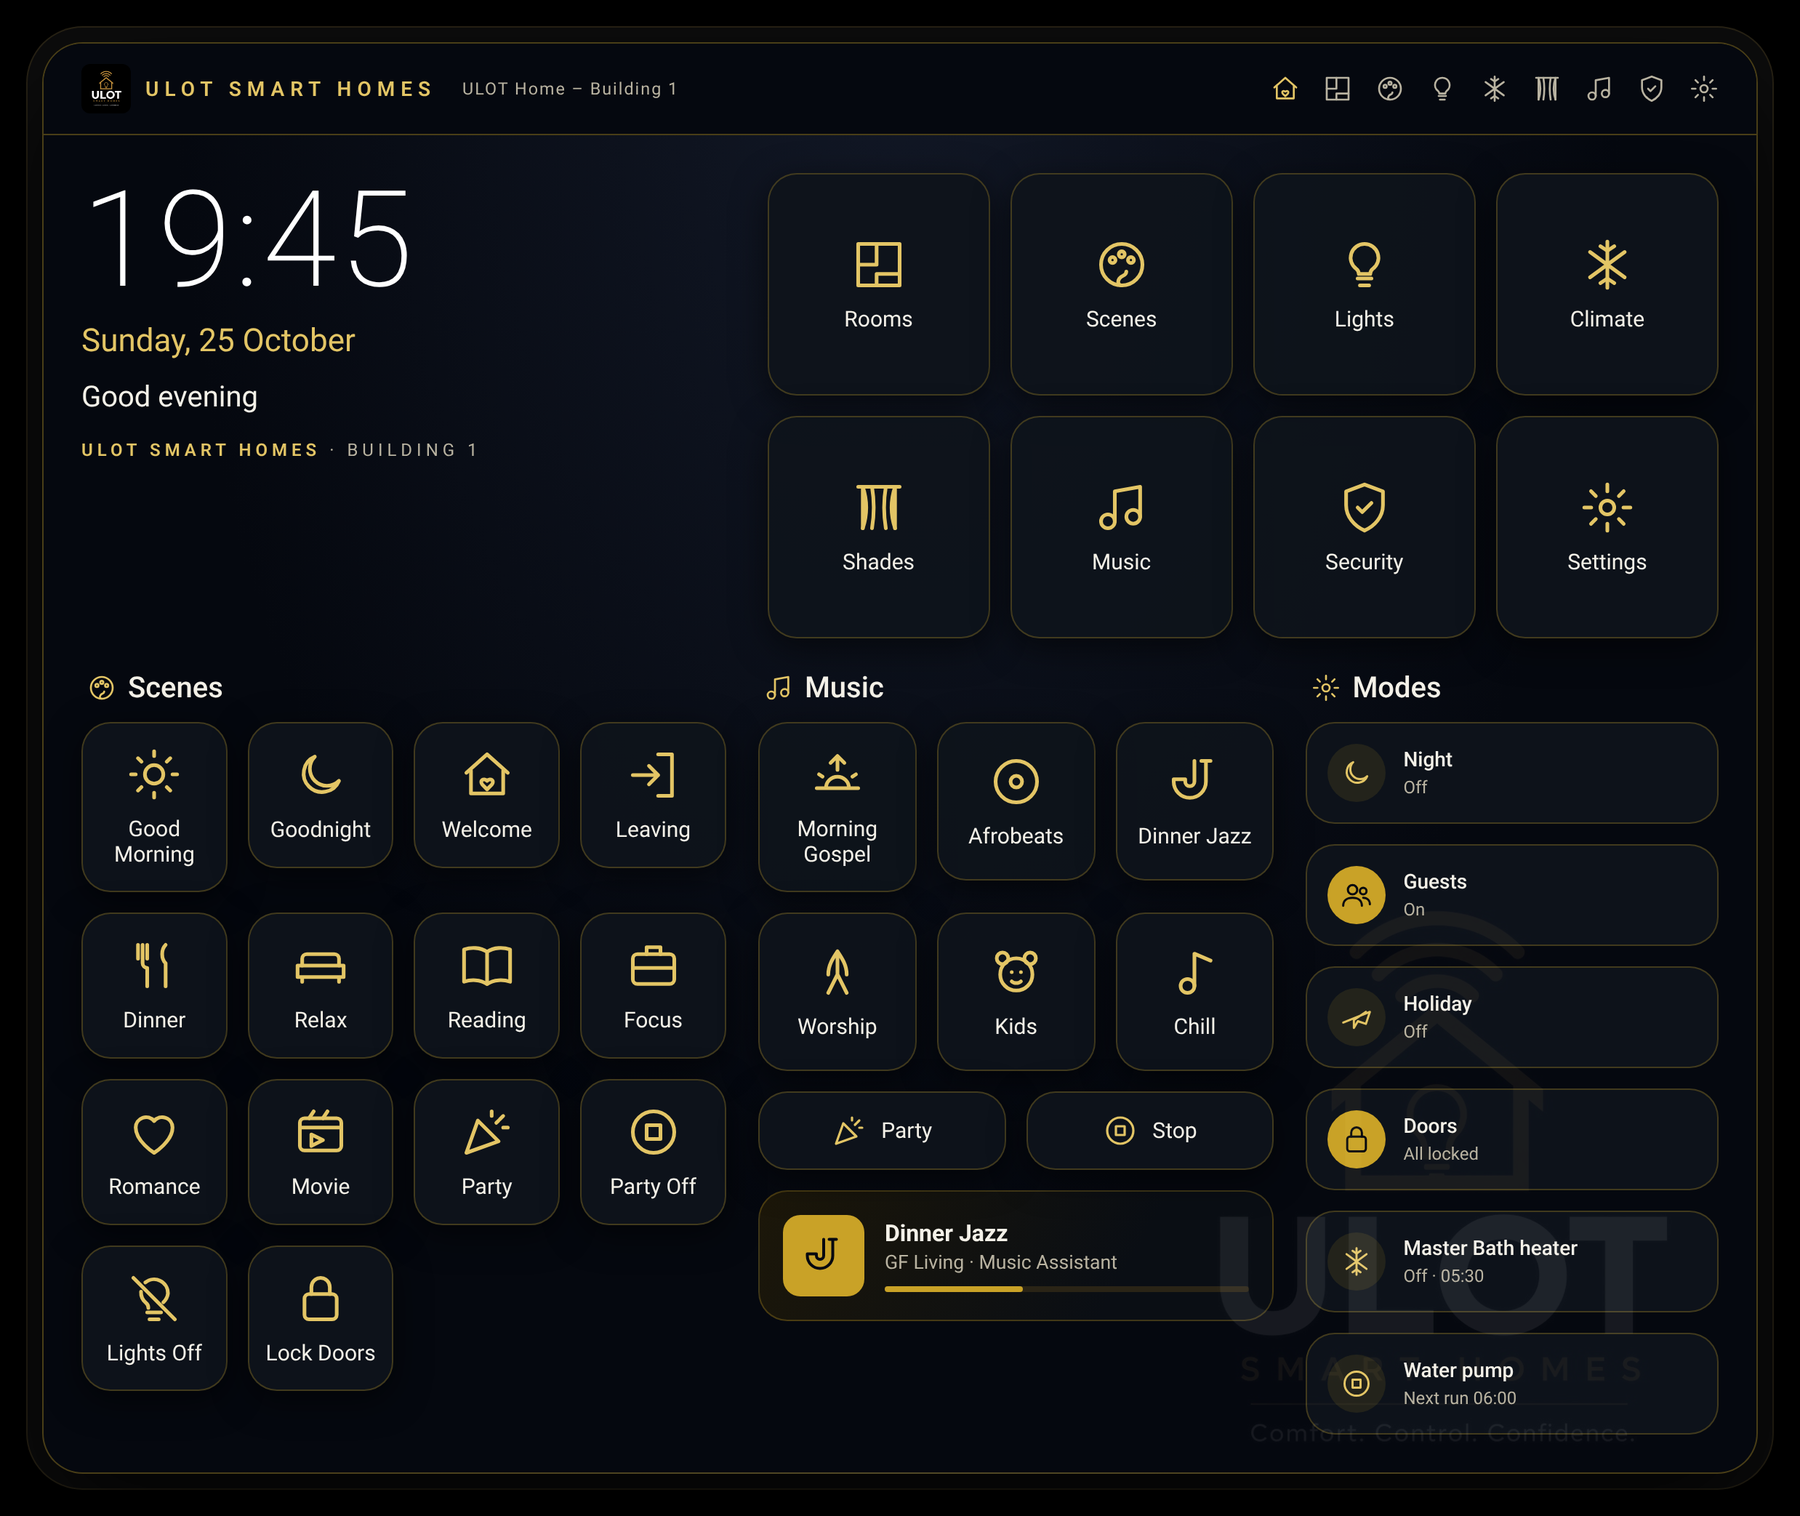Activate the Relax scene
1800x1516 pixels.
tap(320, 985)
